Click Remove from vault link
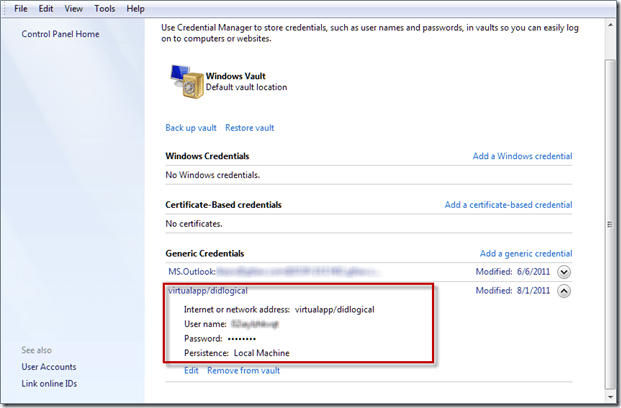This screenshot has width=621, height=408. (x=243, y=371)
